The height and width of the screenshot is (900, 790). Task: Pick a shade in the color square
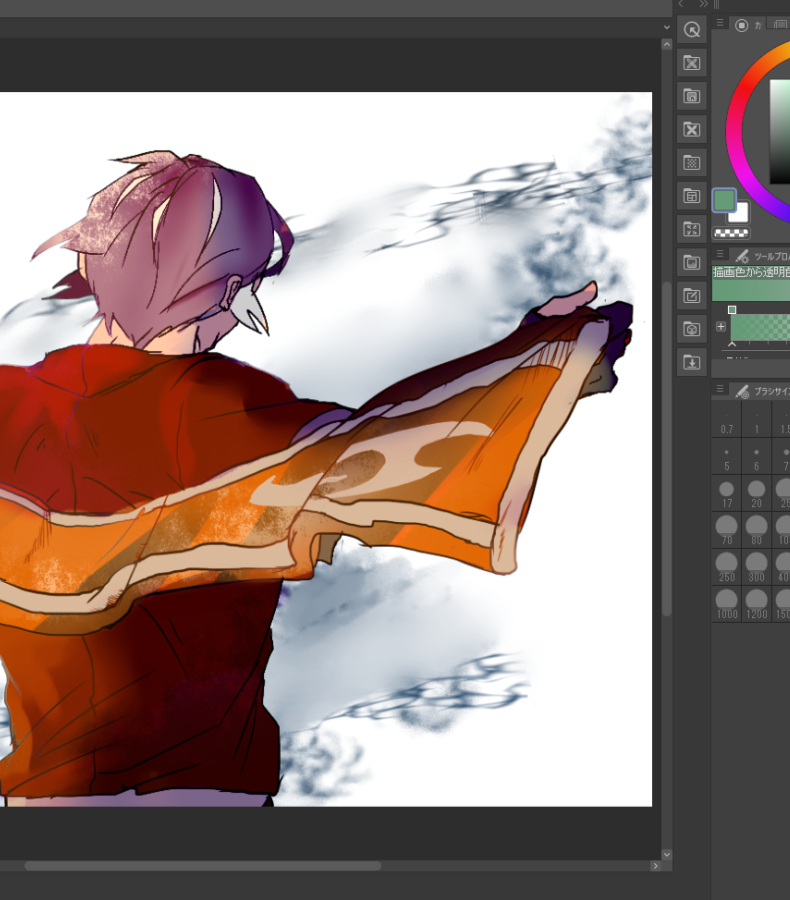pyautogui.click(x=780, y=132)
